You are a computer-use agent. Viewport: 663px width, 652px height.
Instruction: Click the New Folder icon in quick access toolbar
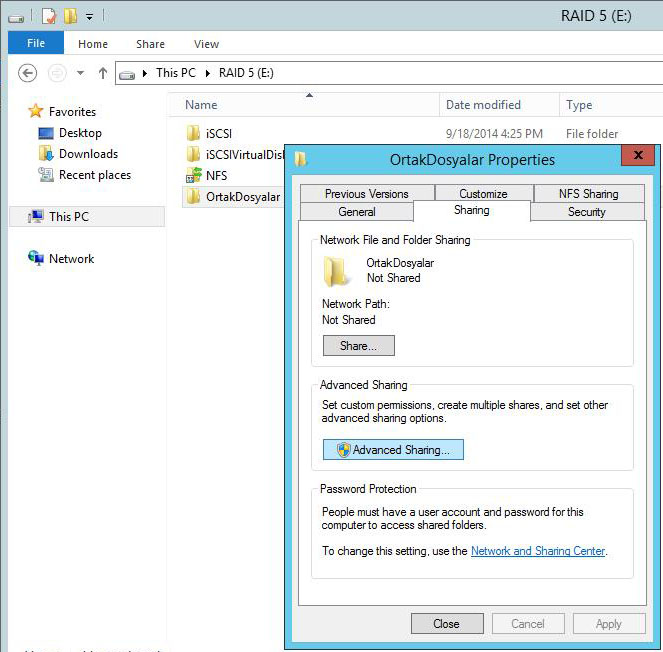pyautogui.click(x=70, y=16)
